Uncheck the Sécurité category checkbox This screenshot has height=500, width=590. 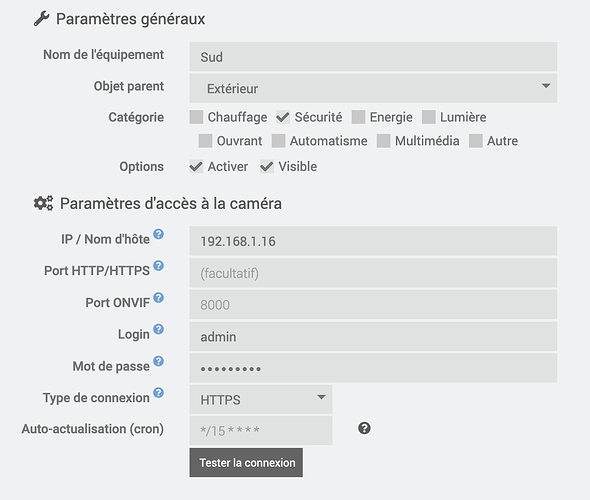(x=283, y=117)
